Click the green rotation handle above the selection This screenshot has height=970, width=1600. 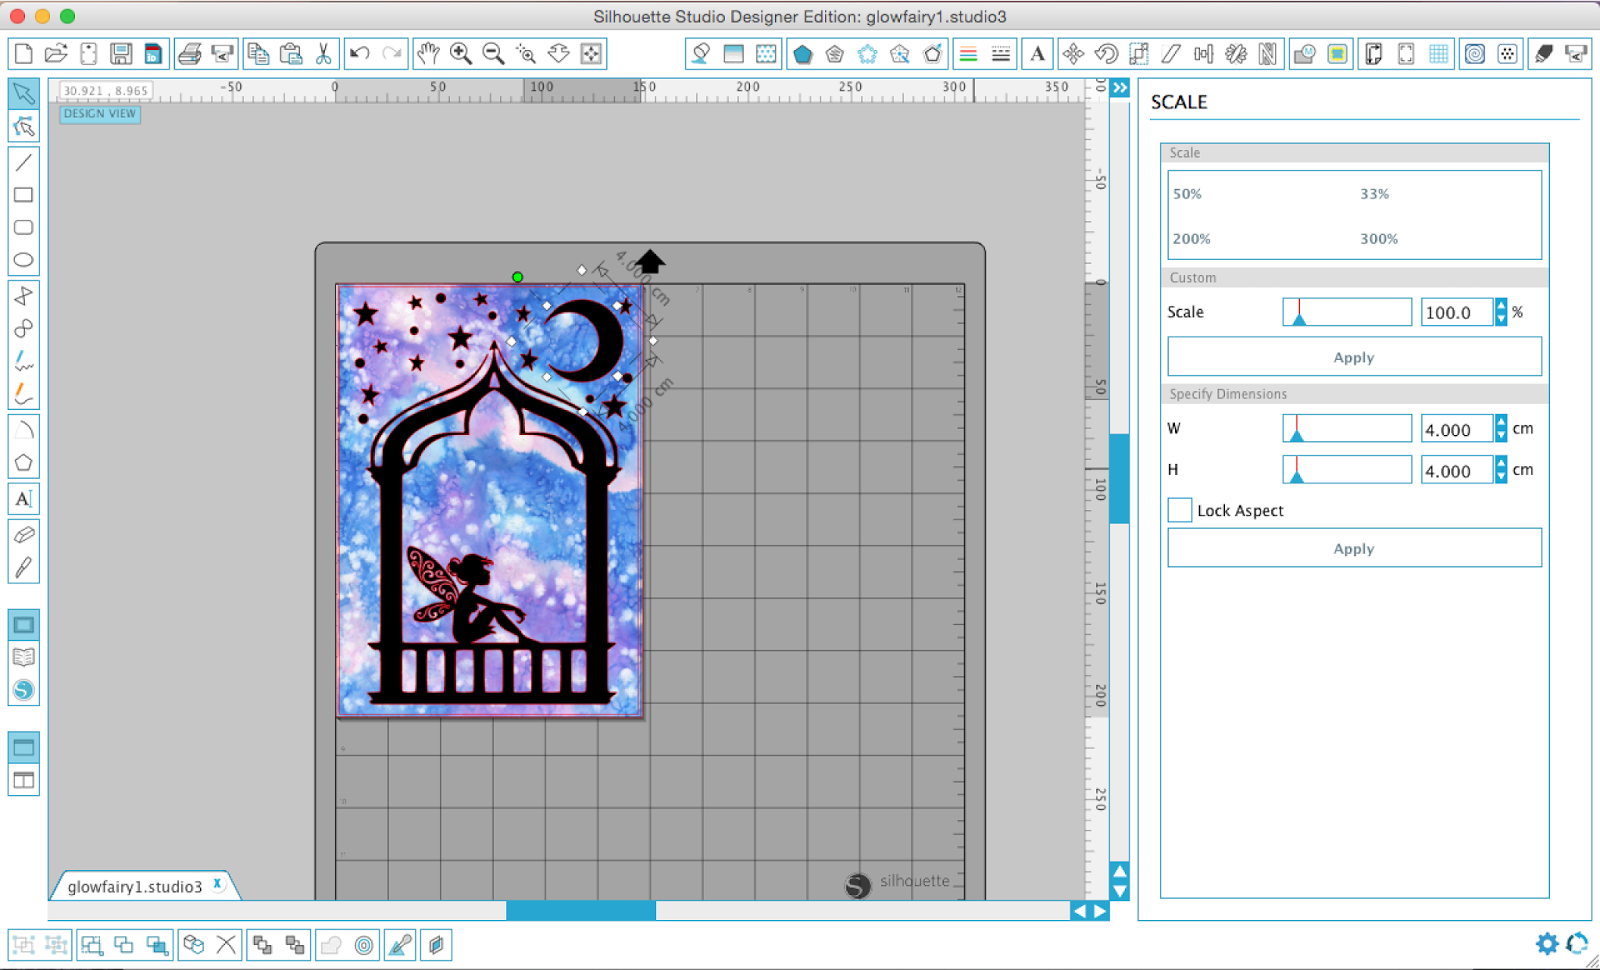coord(517,277)
